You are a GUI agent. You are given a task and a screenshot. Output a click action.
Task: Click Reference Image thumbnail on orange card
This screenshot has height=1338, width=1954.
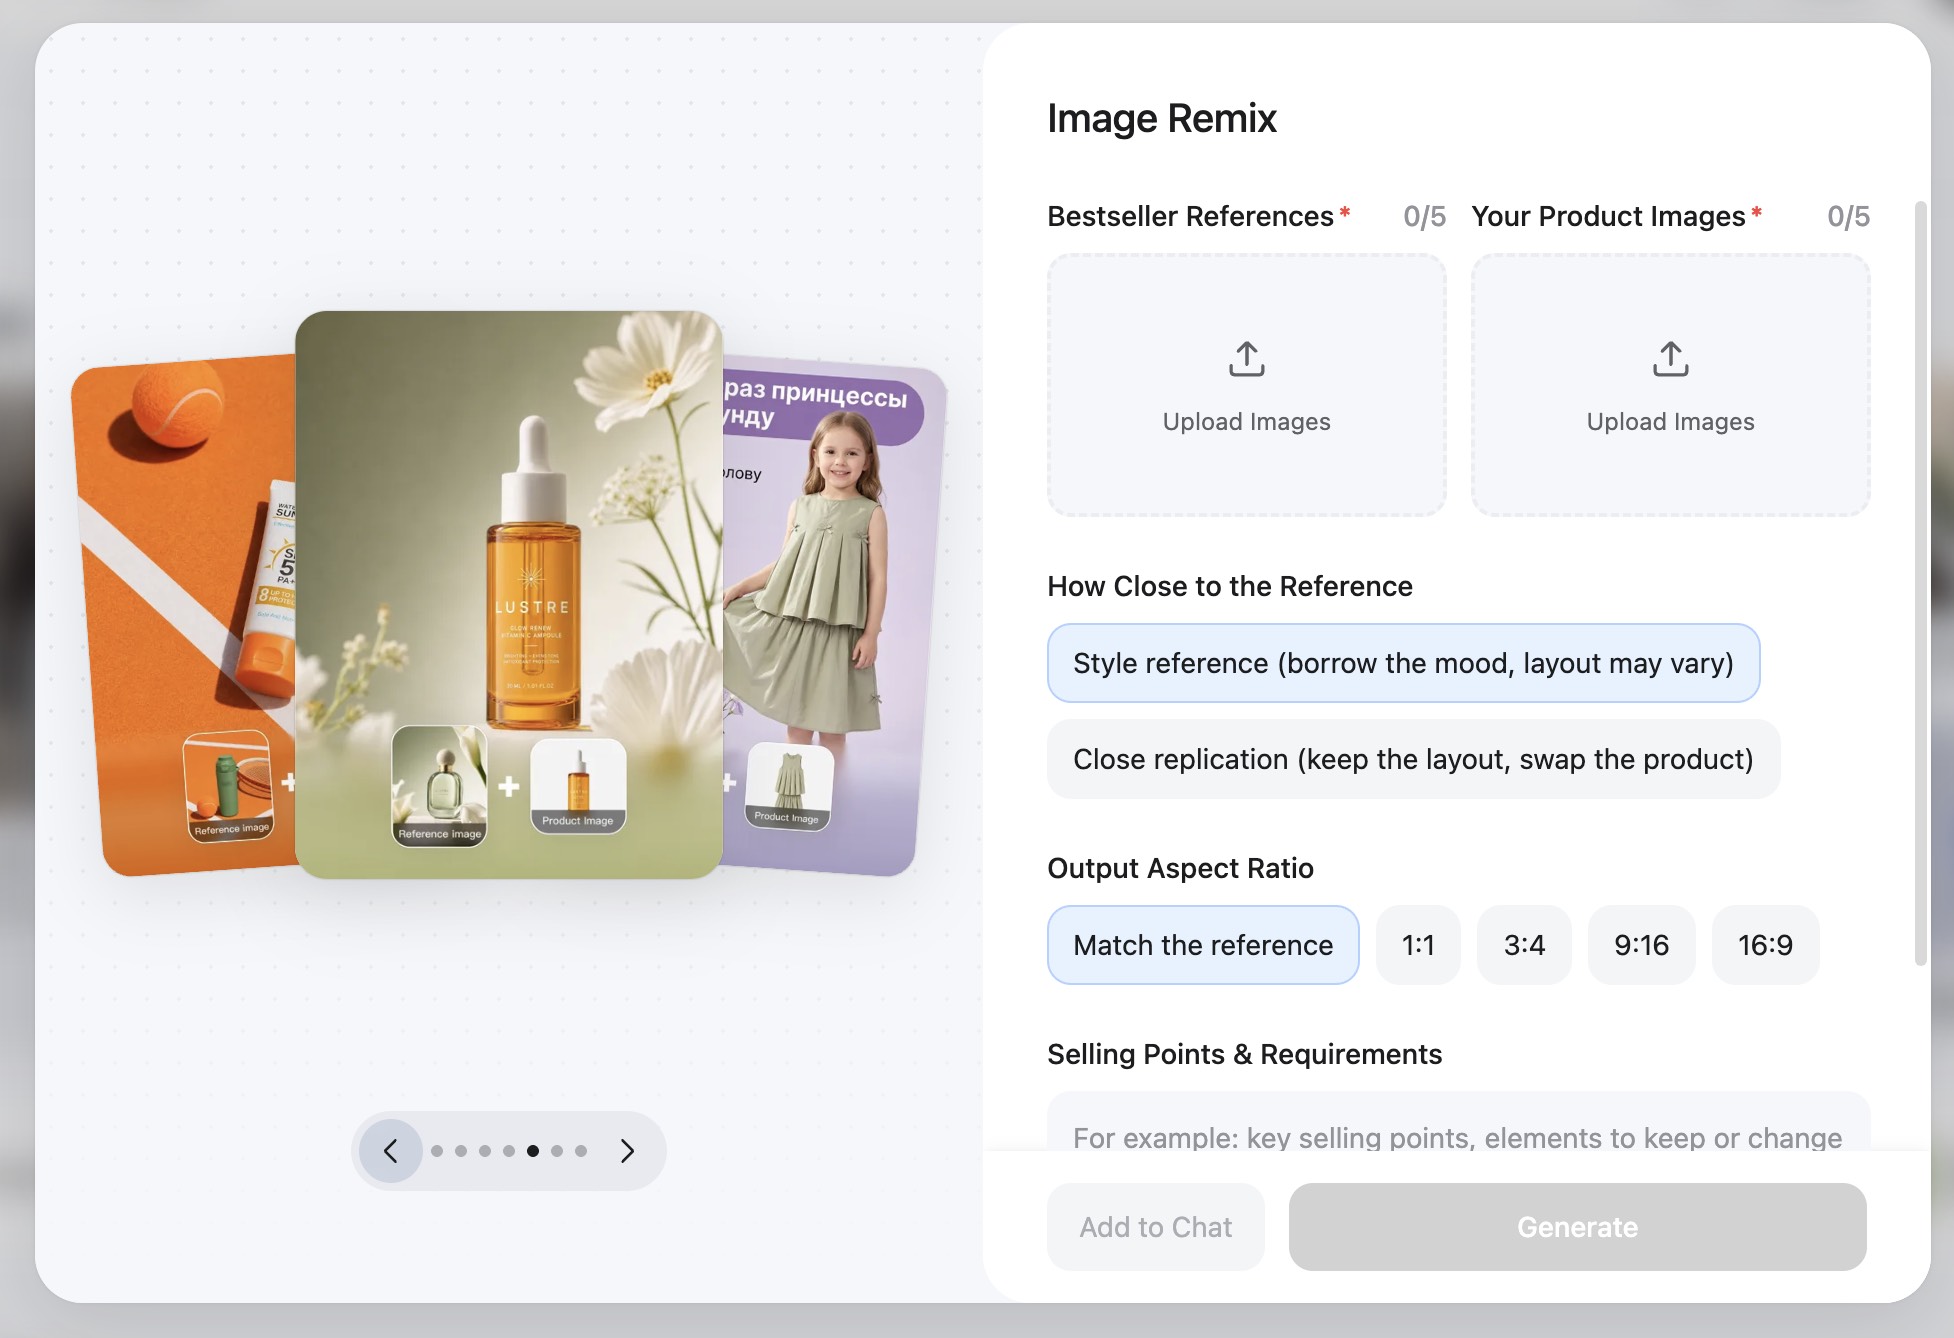229,786
